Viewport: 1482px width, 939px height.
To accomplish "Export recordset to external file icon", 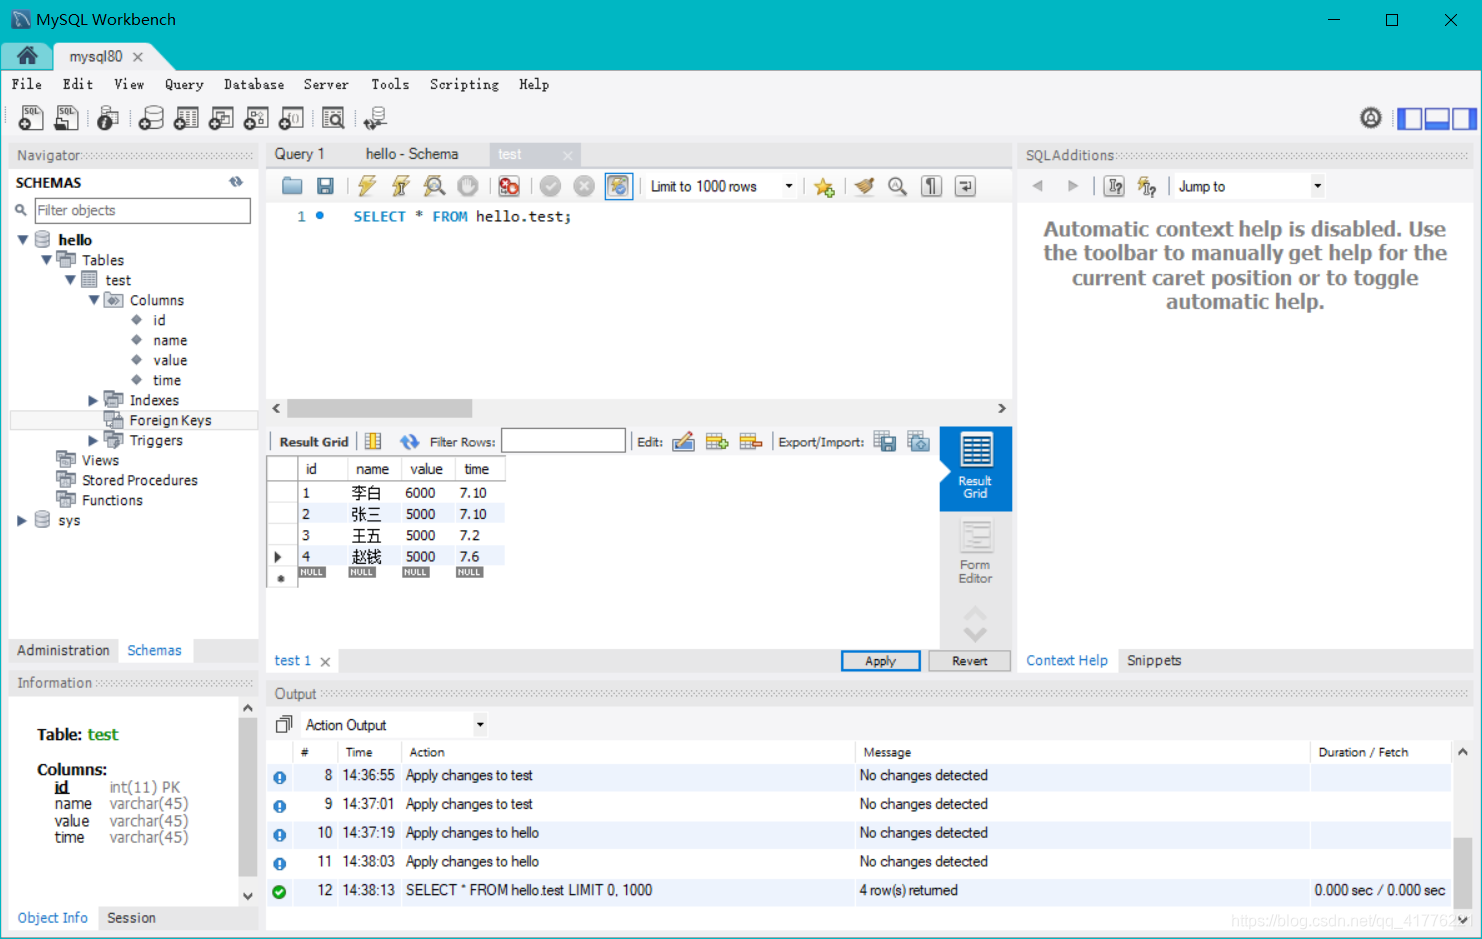I will click(885, 441).
